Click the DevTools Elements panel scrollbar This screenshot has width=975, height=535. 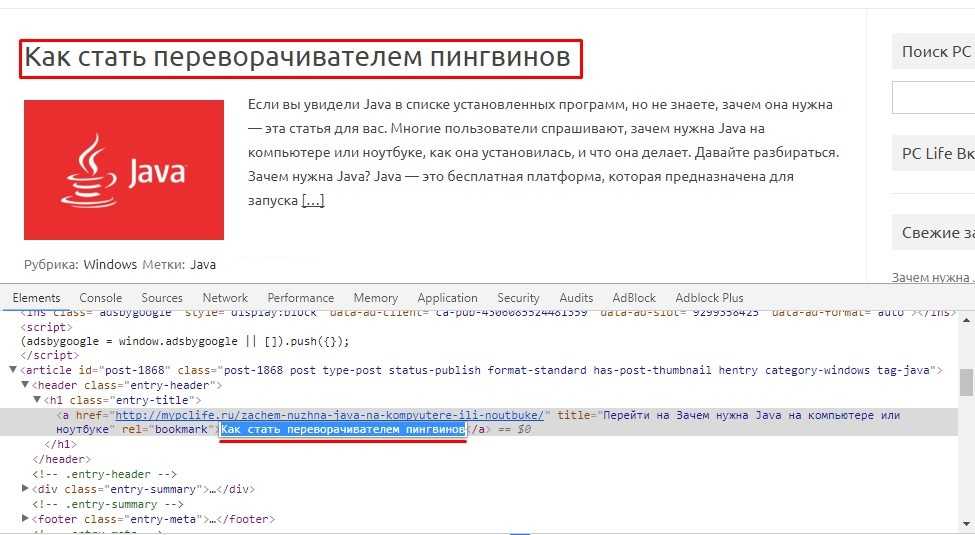tap(966, 383)
